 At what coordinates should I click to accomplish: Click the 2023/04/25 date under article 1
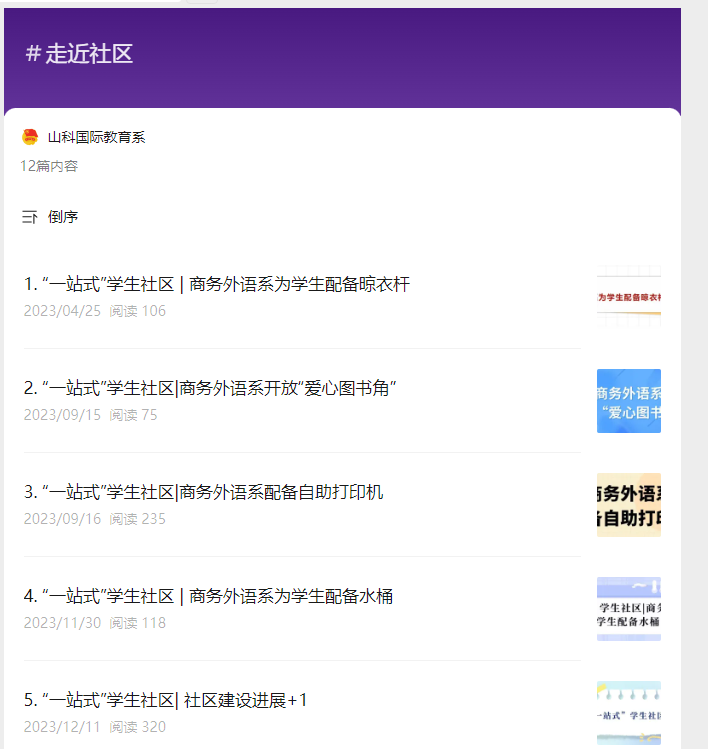tap(62, 311)
